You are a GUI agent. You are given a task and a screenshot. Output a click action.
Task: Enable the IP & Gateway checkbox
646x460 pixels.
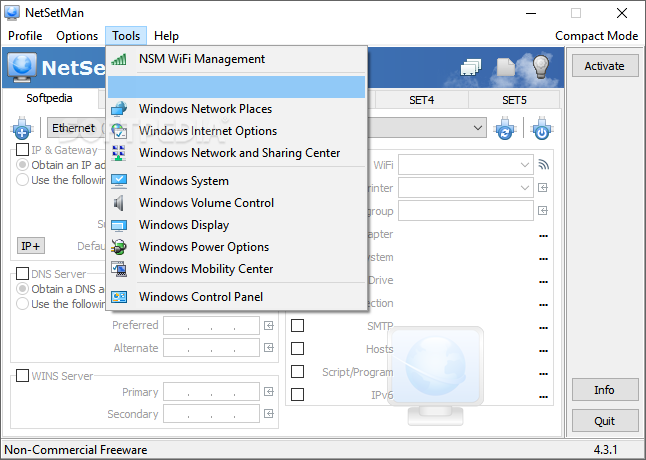click(x=22, y=149)
